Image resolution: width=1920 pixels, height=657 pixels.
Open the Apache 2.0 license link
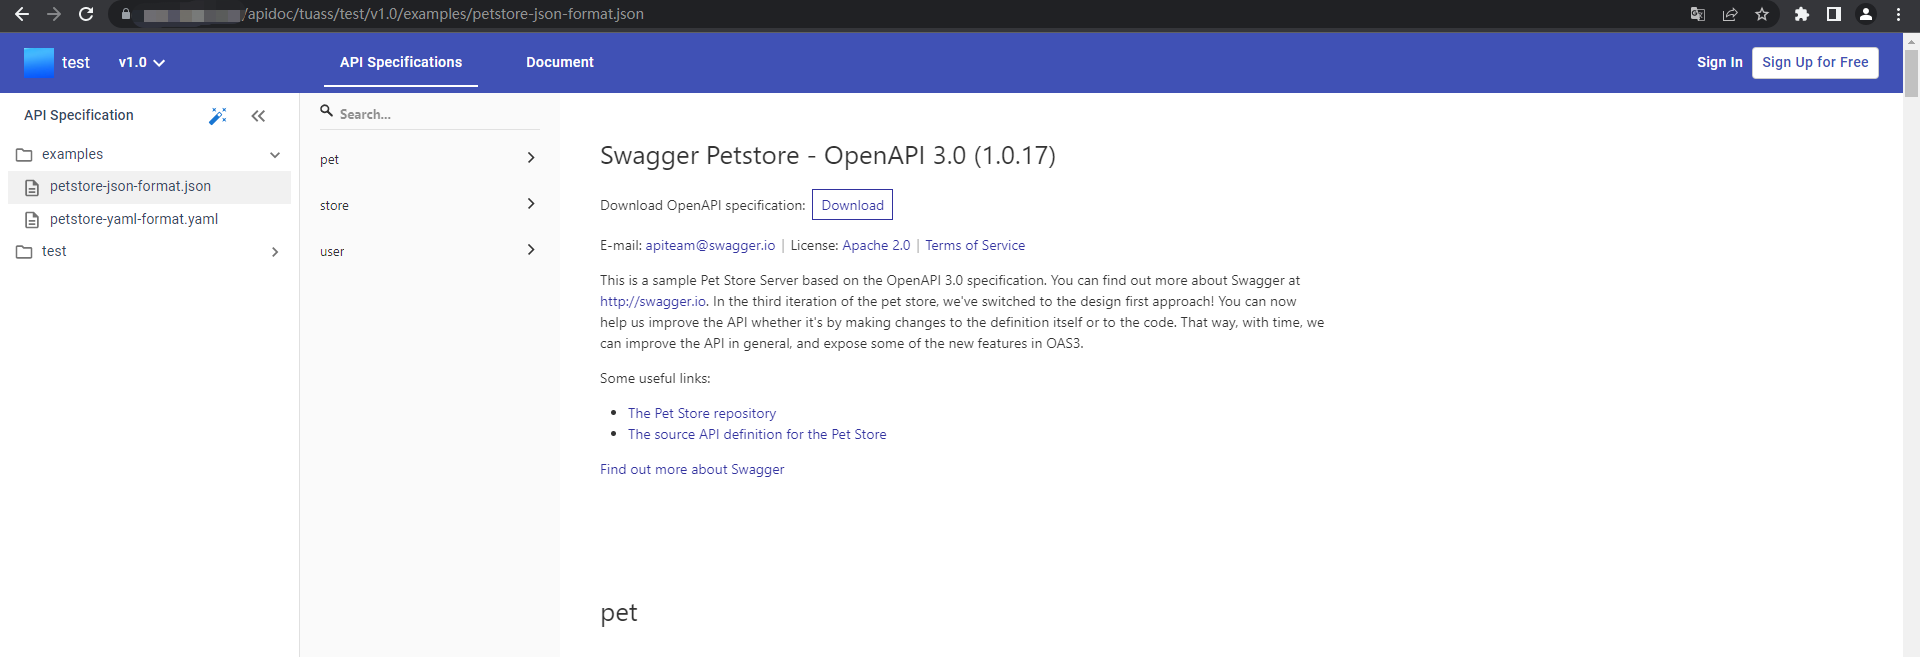coord(876,245)
